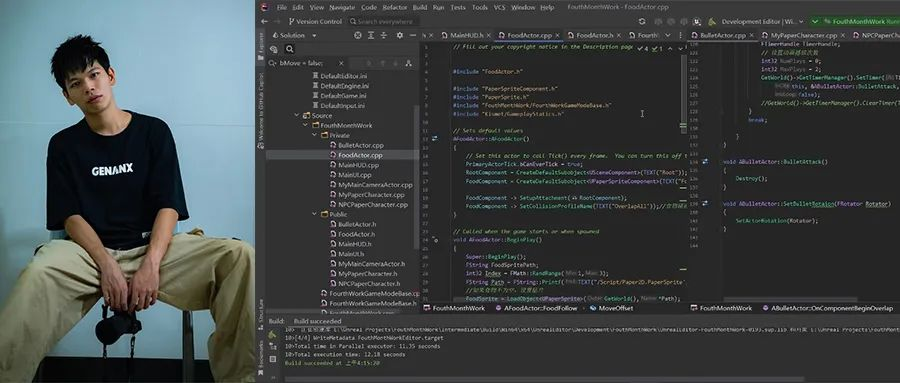Click MoveOffset breadcrumb item
The width and height of the screenshot is (900, 383).
[611, 308]
